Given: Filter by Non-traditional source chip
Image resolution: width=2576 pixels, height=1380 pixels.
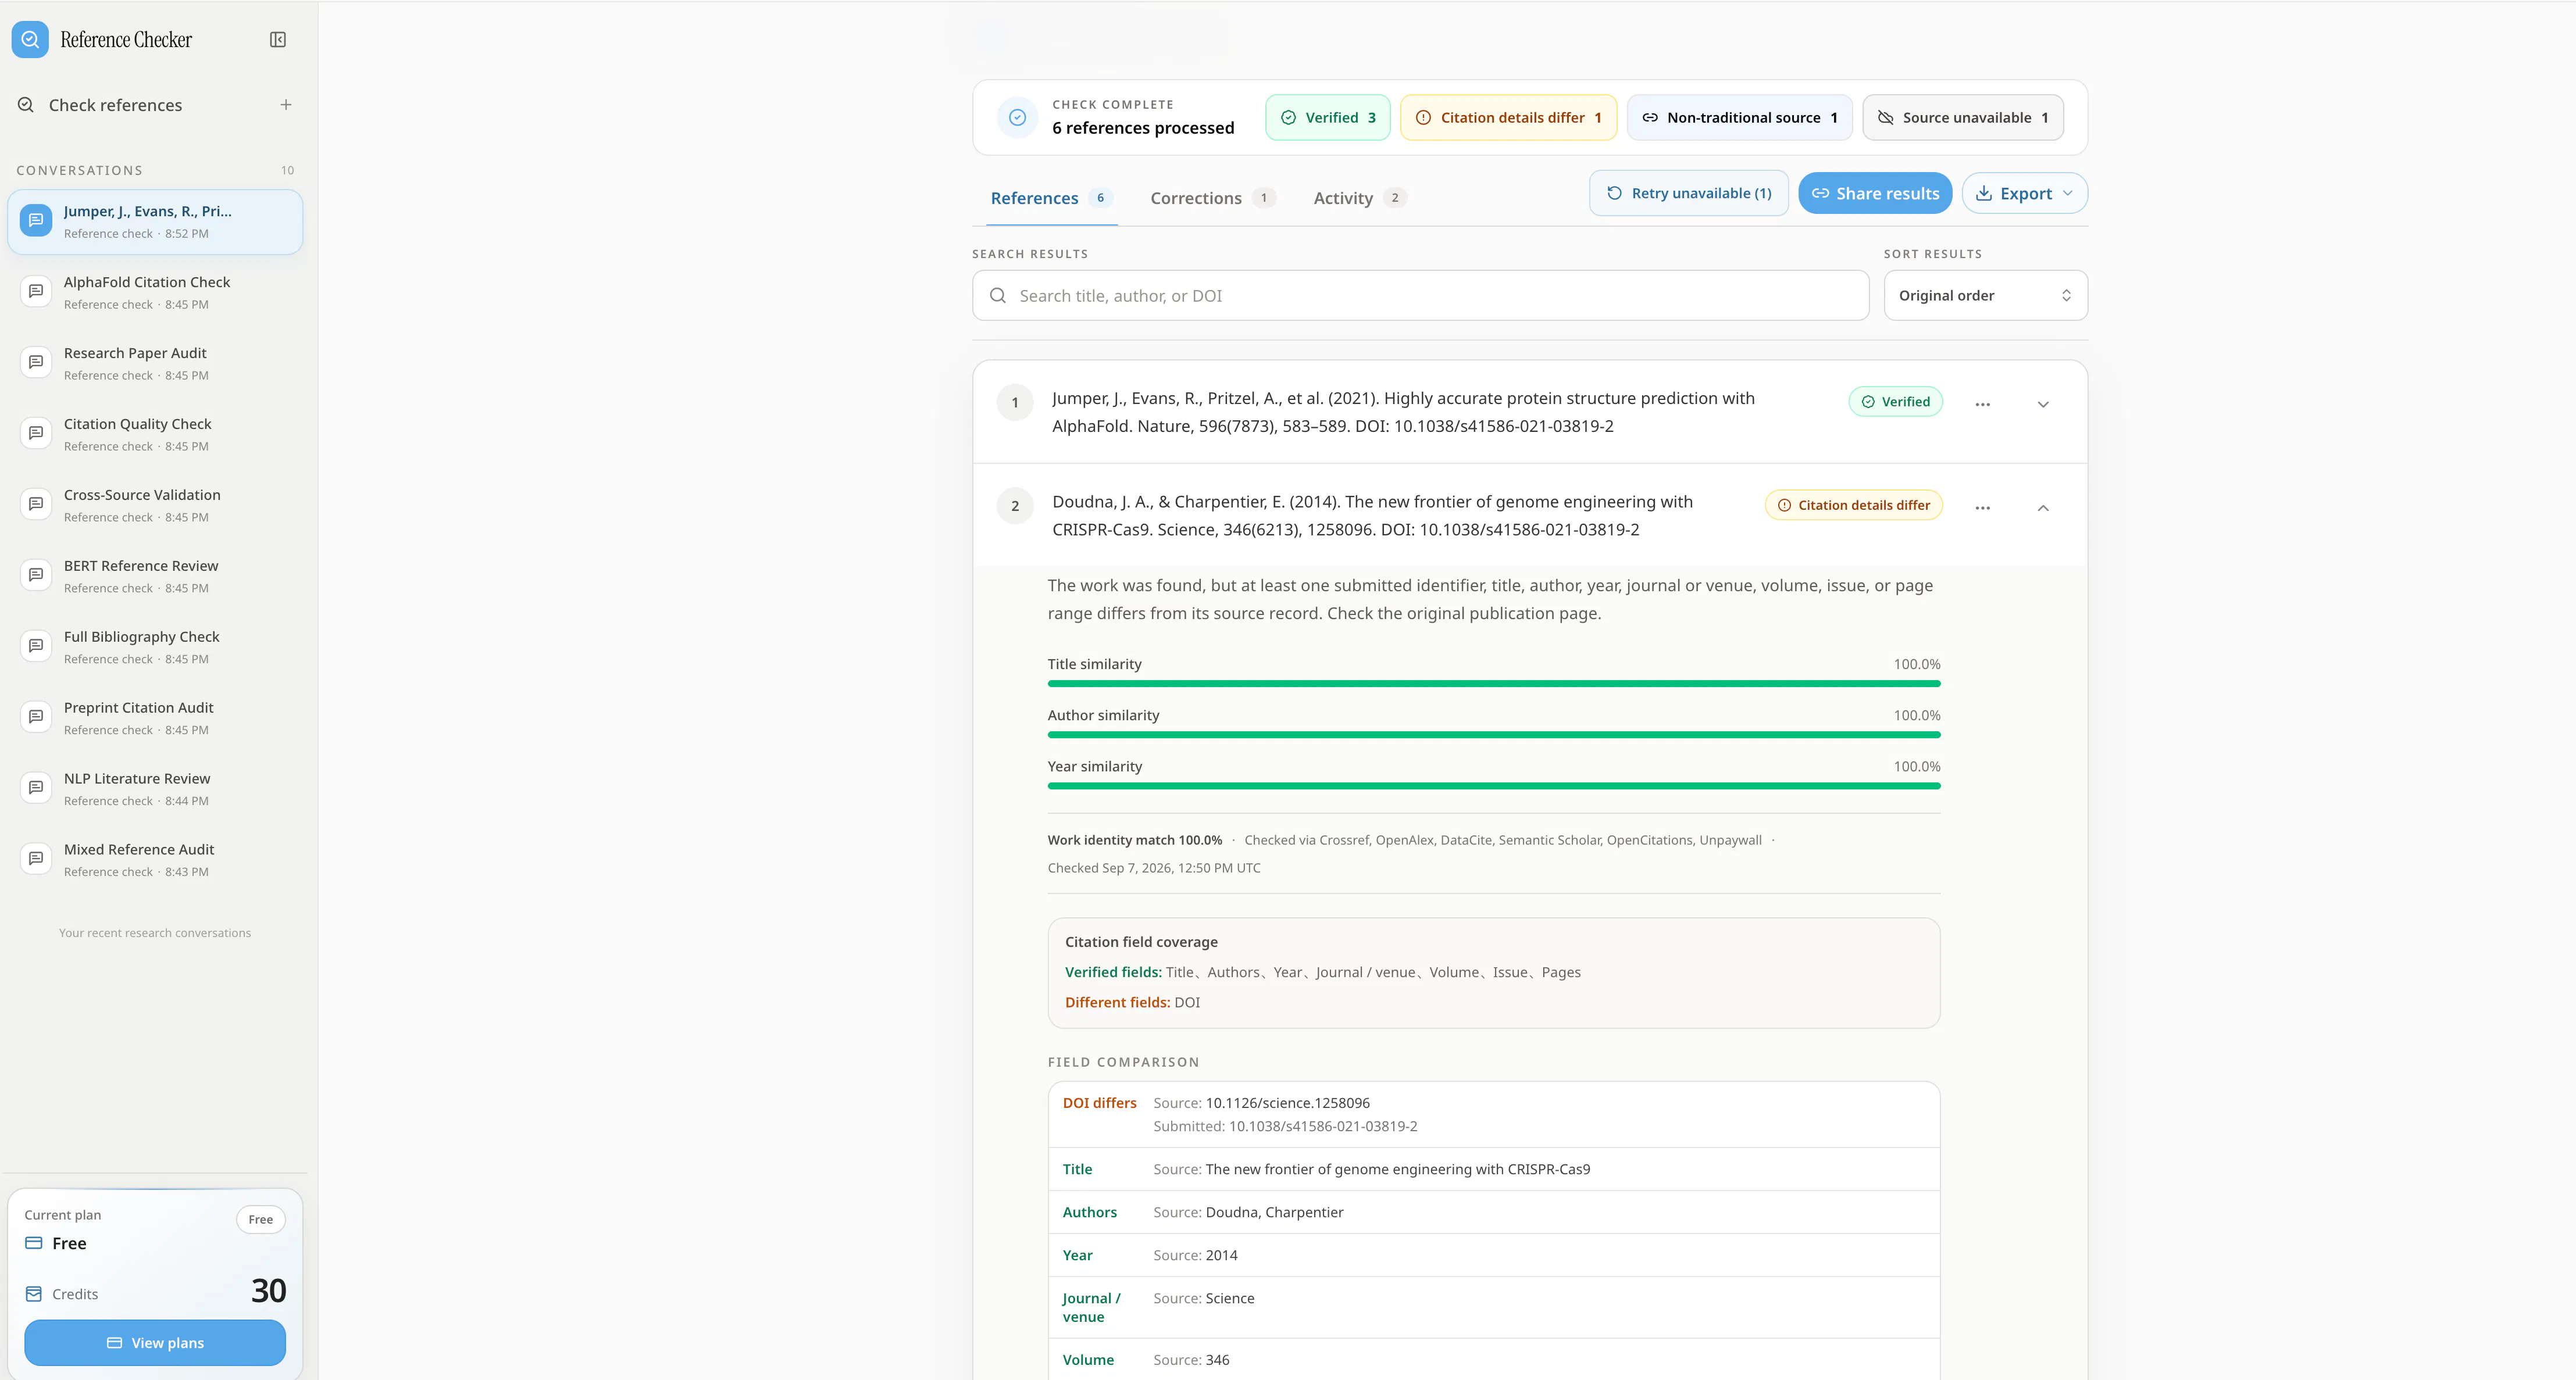Looking at the screenshot, I should pyautogui.click(x=1739, y=118).
